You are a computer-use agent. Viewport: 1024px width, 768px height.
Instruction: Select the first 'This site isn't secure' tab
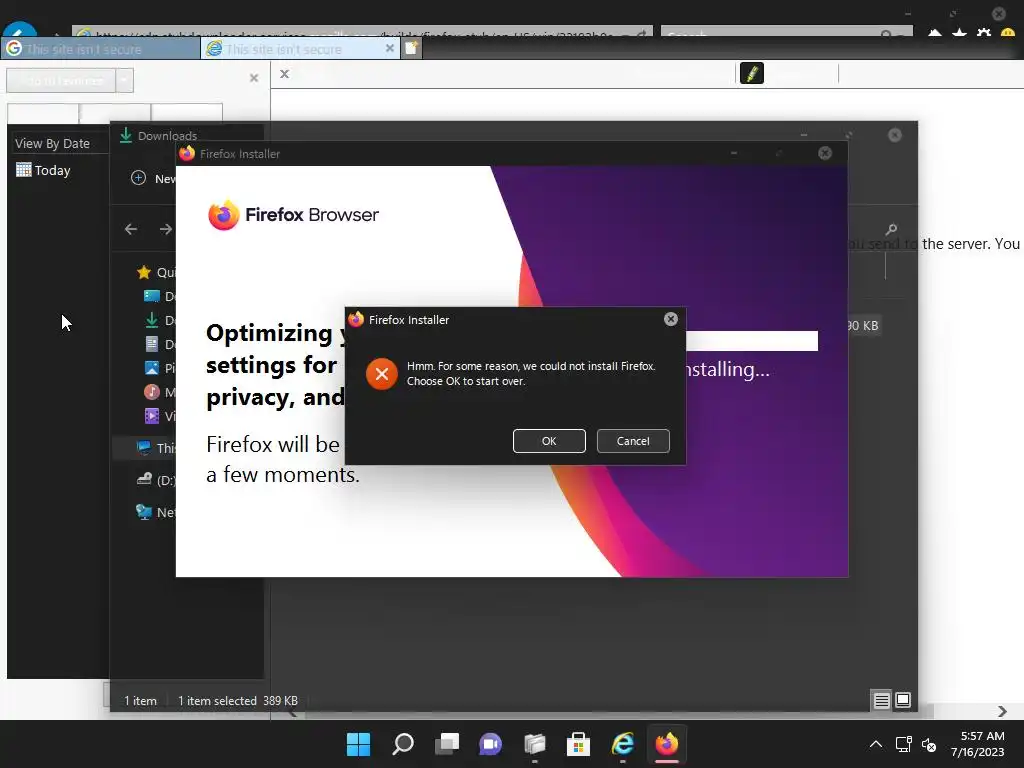(x=101, y=49)
